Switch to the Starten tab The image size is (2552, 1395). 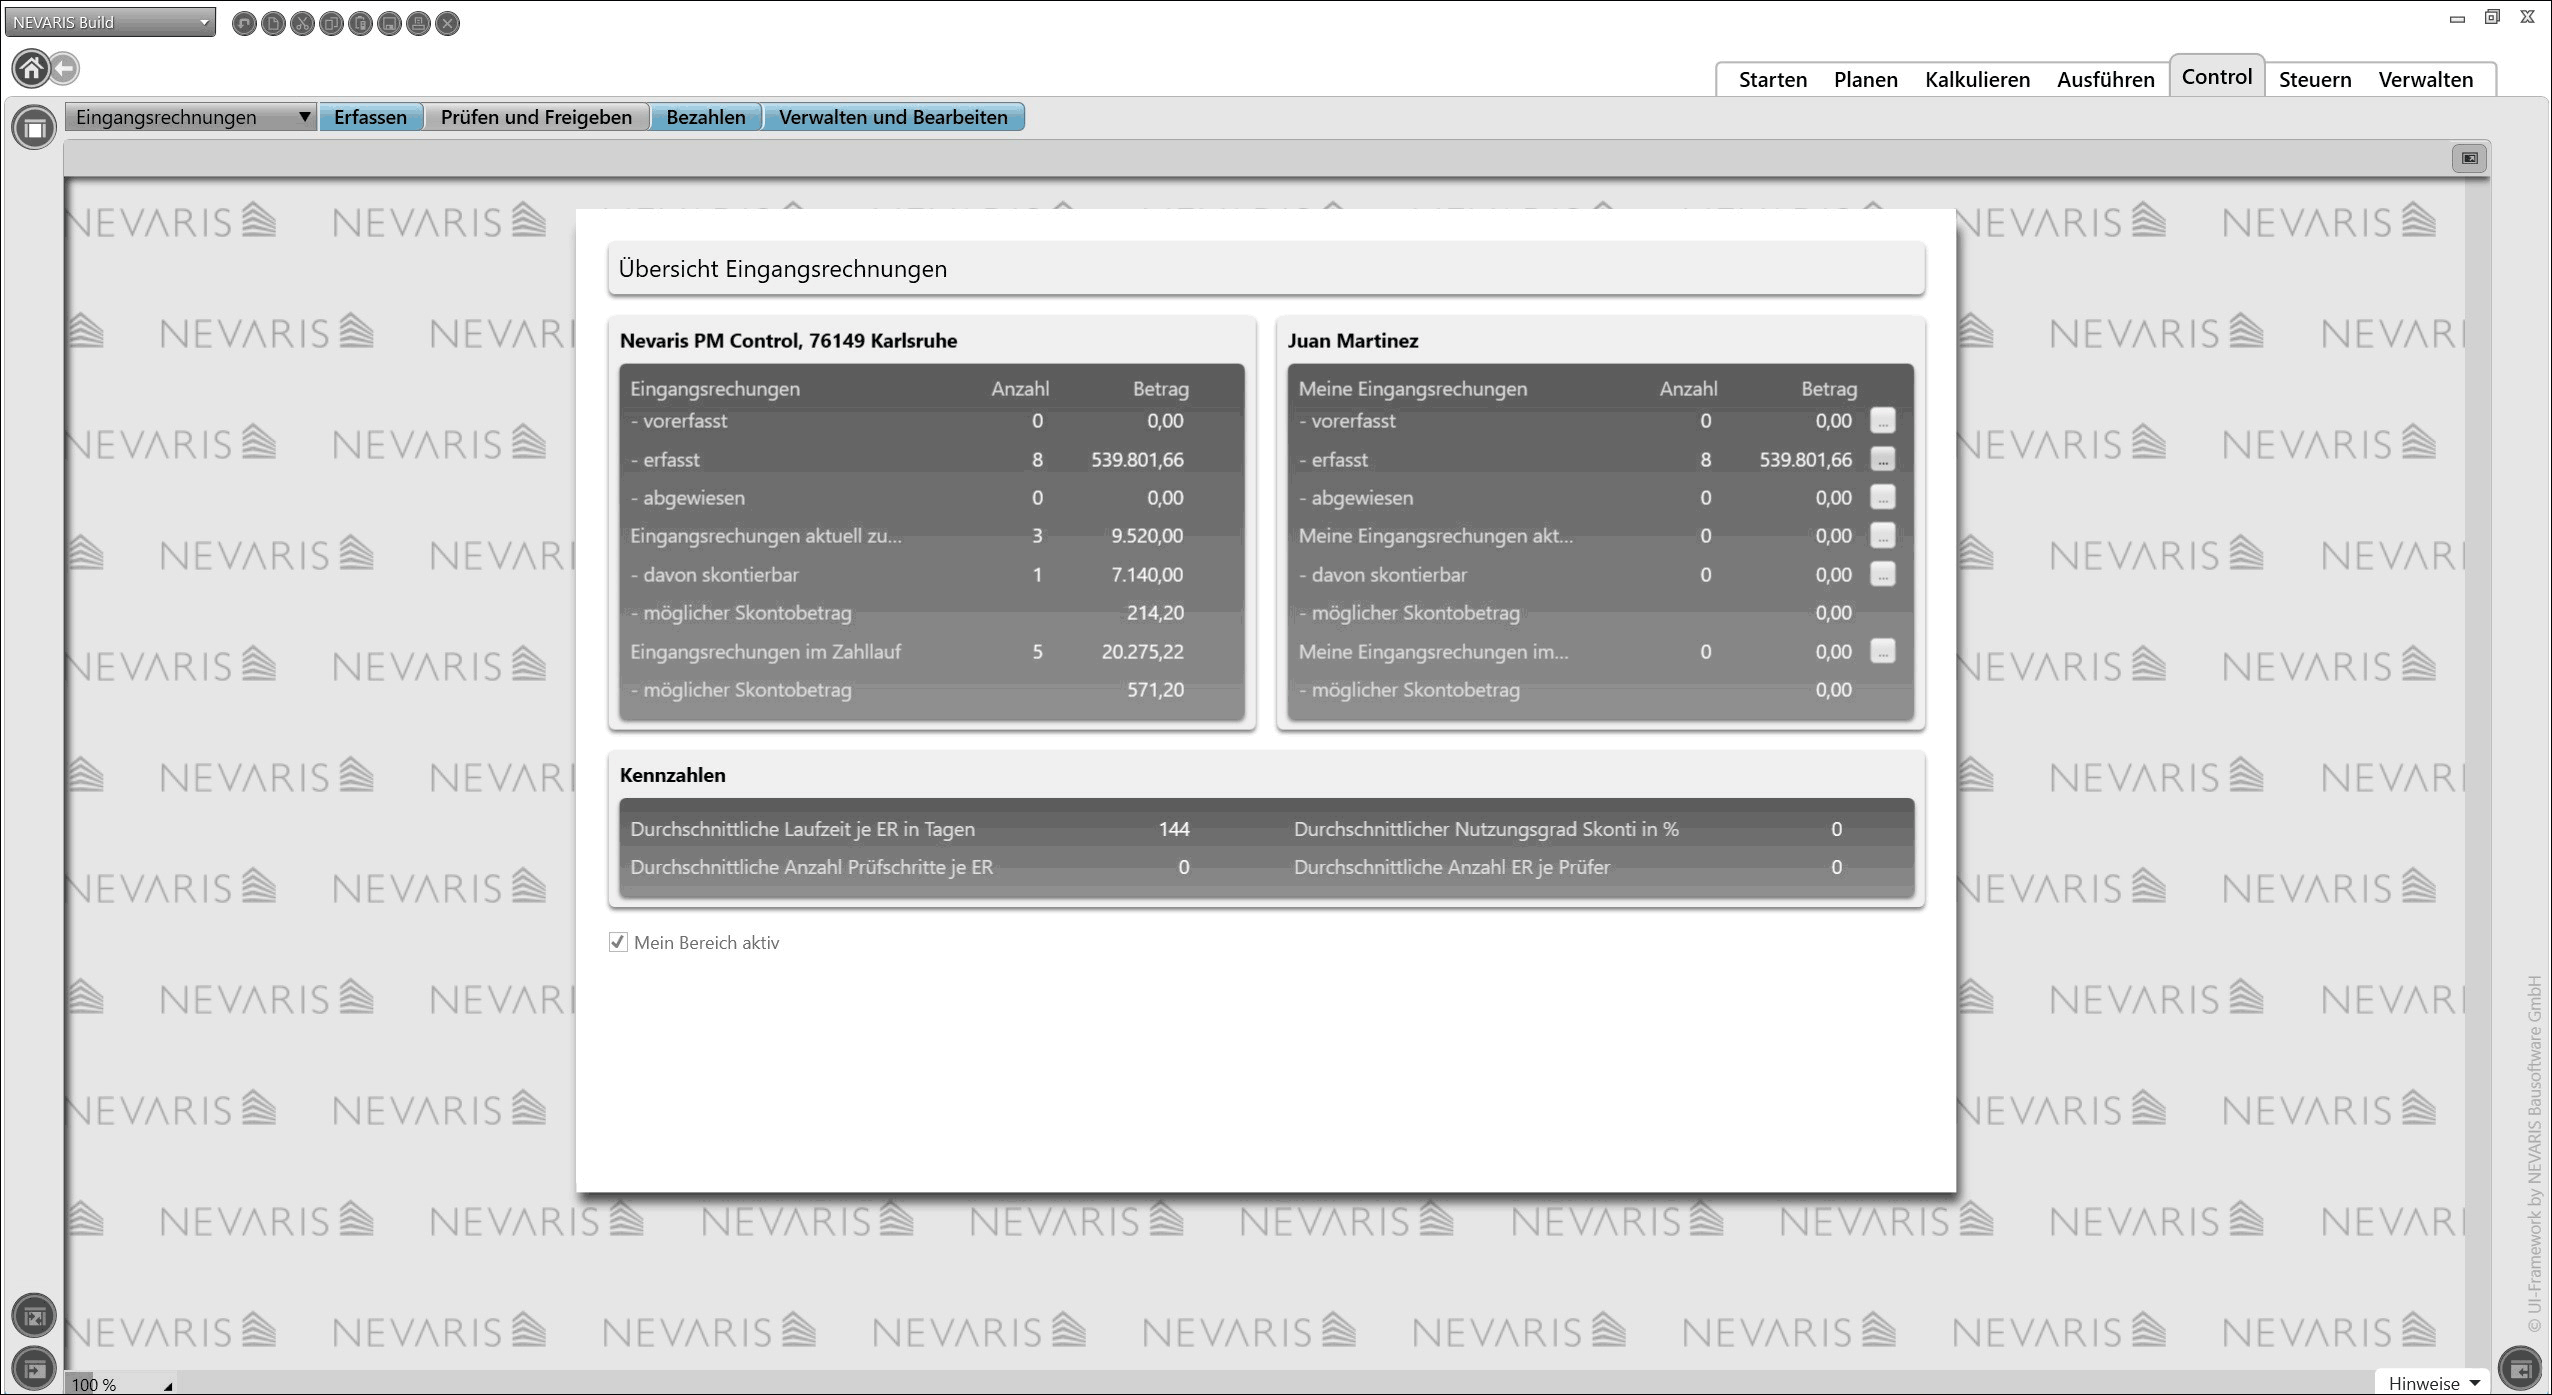(1772, 80)
